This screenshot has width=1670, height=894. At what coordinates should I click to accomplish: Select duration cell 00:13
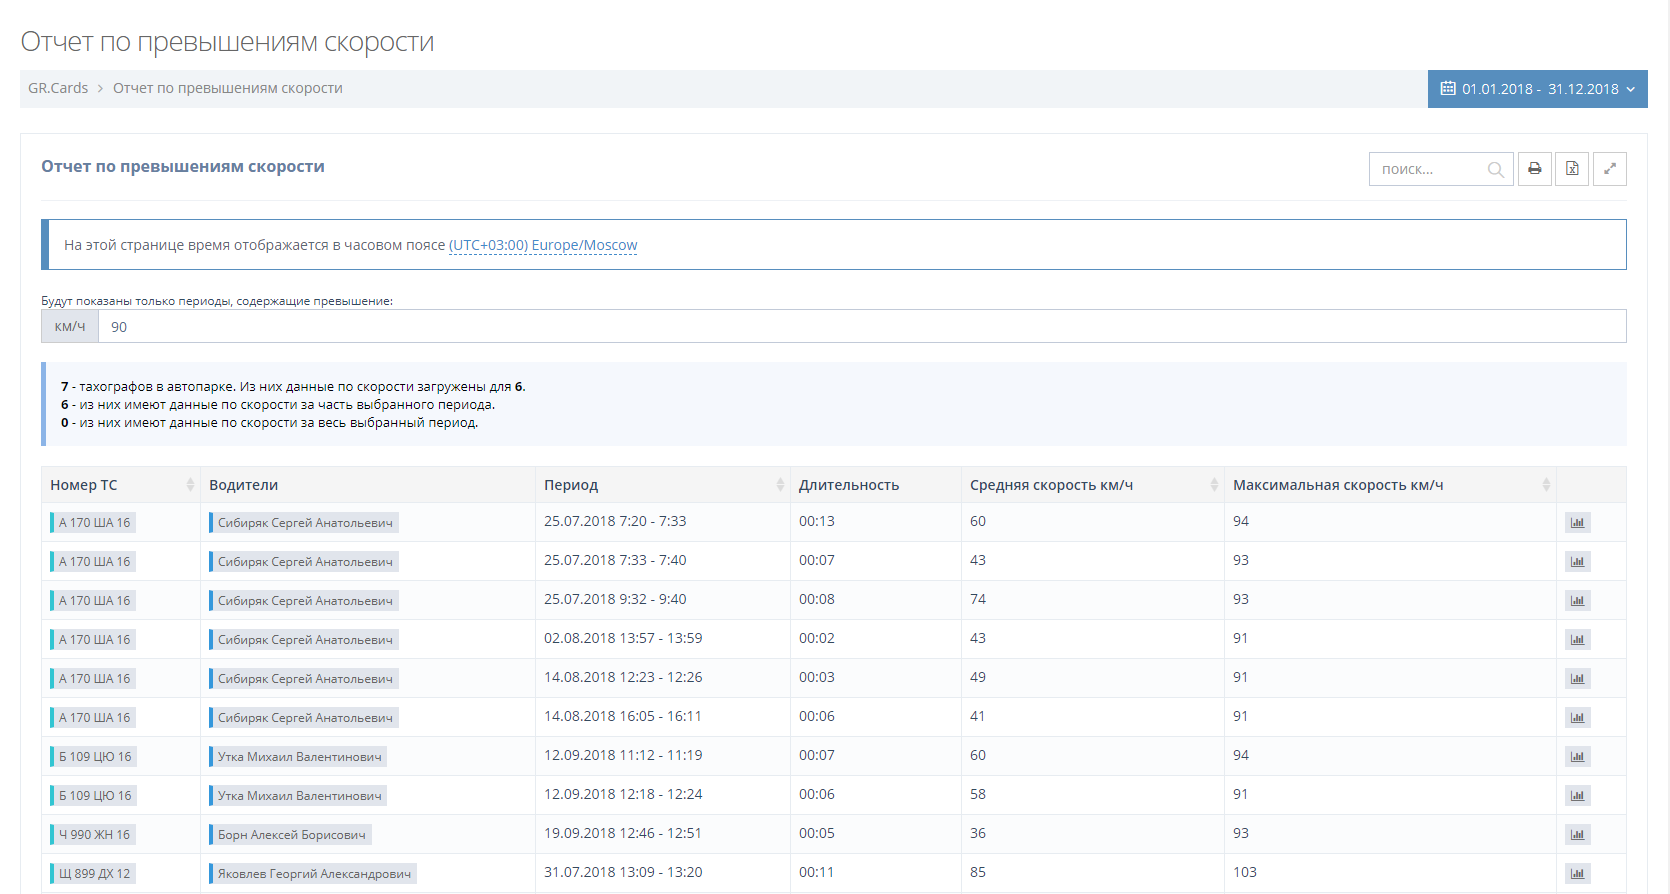tap(817, 521)
